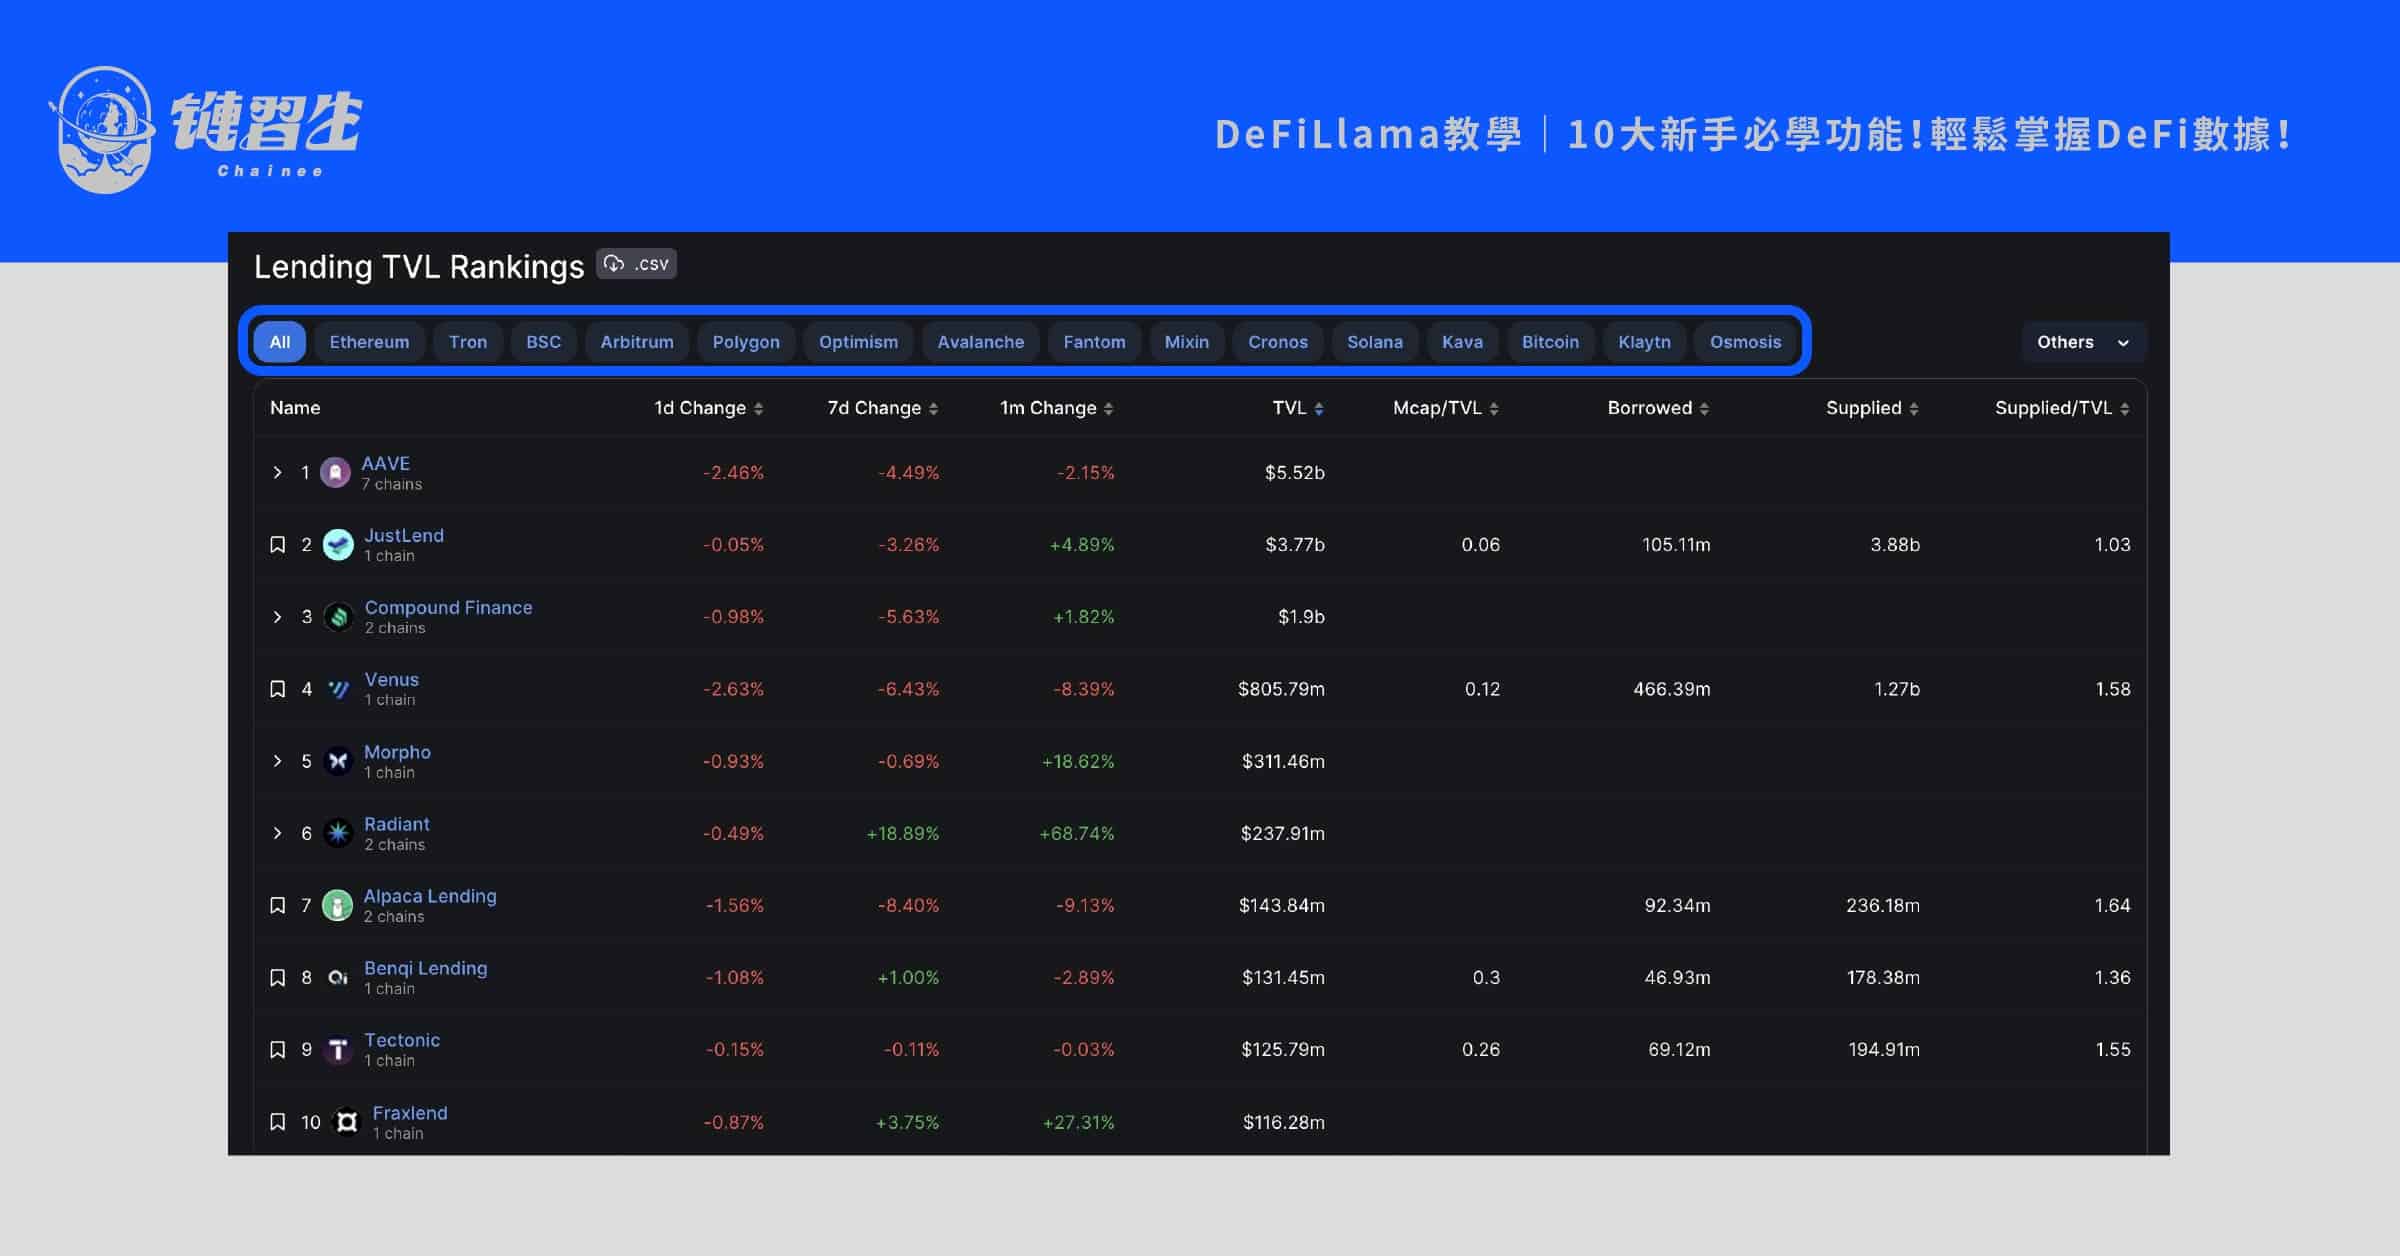Screen dimensions: 2400x1256
Task: Expand the Radiant row chevron
Action: tap(277, 833)
